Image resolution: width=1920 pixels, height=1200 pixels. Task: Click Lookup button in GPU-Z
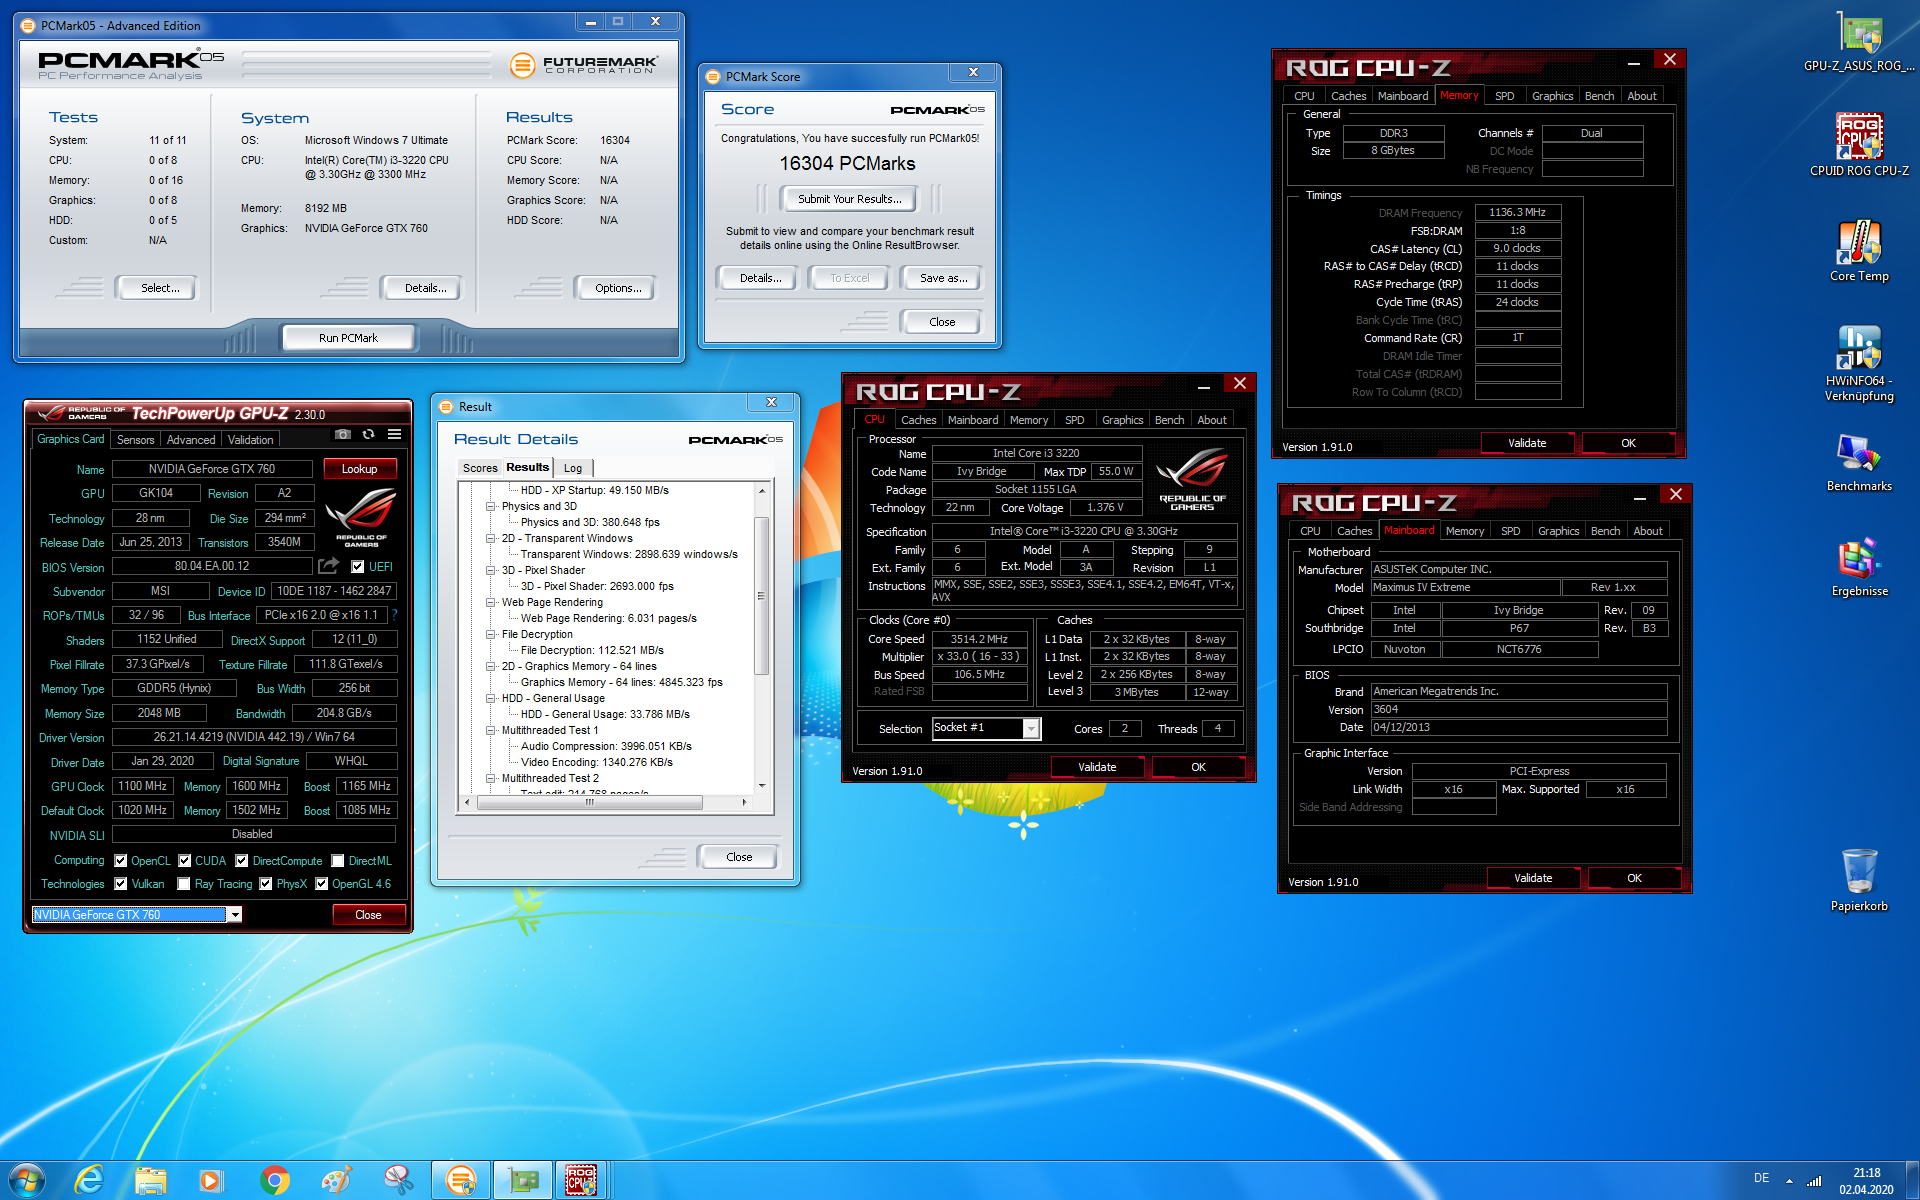[x=360, y=469]
